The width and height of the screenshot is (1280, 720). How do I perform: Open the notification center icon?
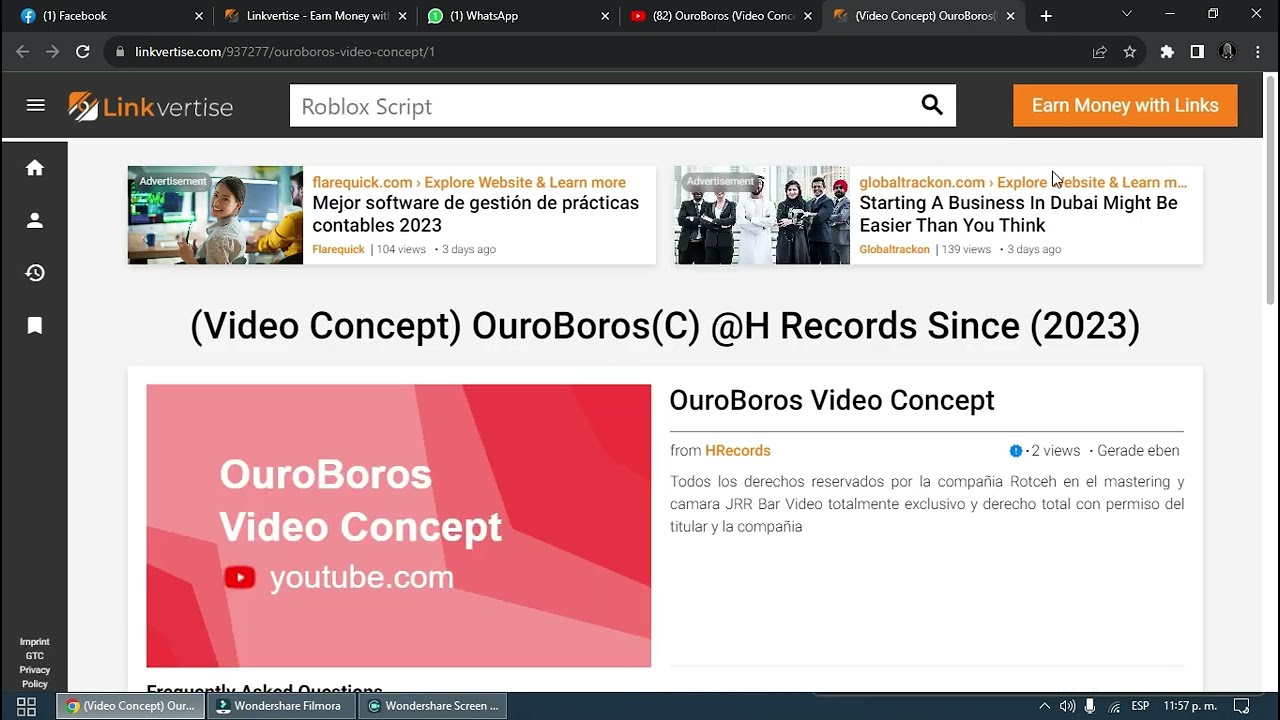1241,706
